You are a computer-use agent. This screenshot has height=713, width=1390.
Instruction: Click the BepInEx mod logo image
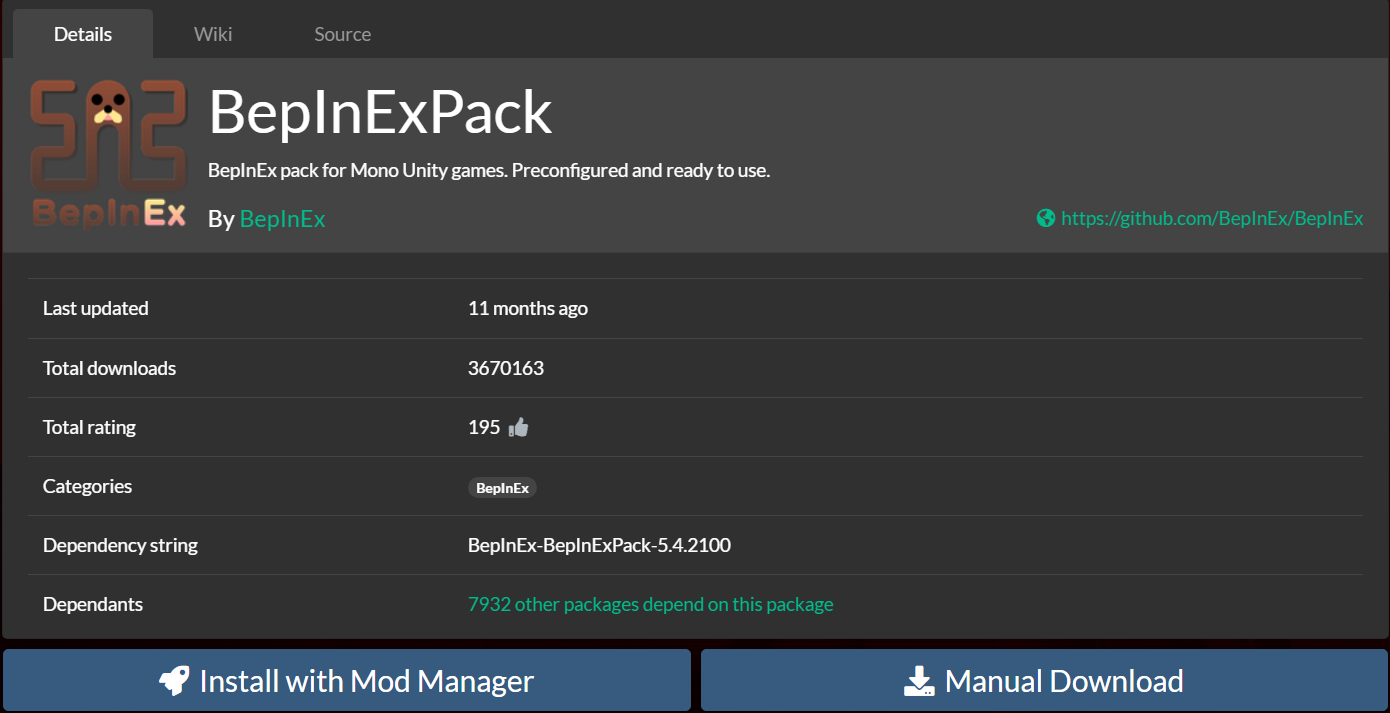tap(108, 153)
